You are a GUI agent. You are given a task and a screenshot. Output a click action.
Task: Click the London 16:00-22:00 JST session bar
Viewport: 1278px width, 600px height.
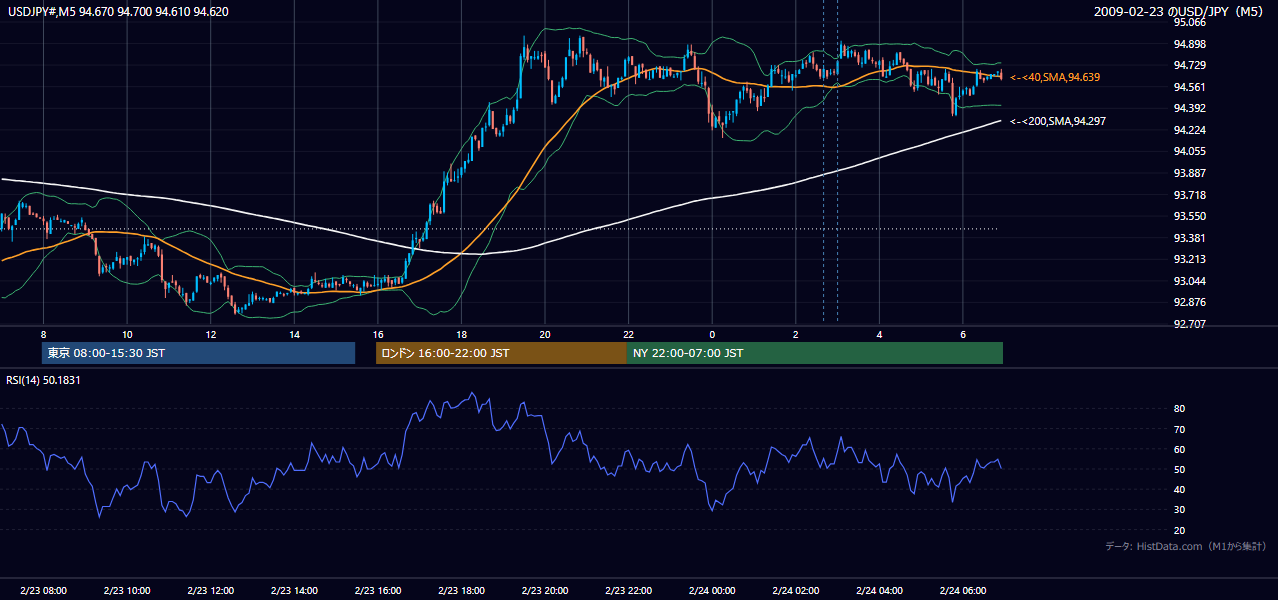pos(501,353)
